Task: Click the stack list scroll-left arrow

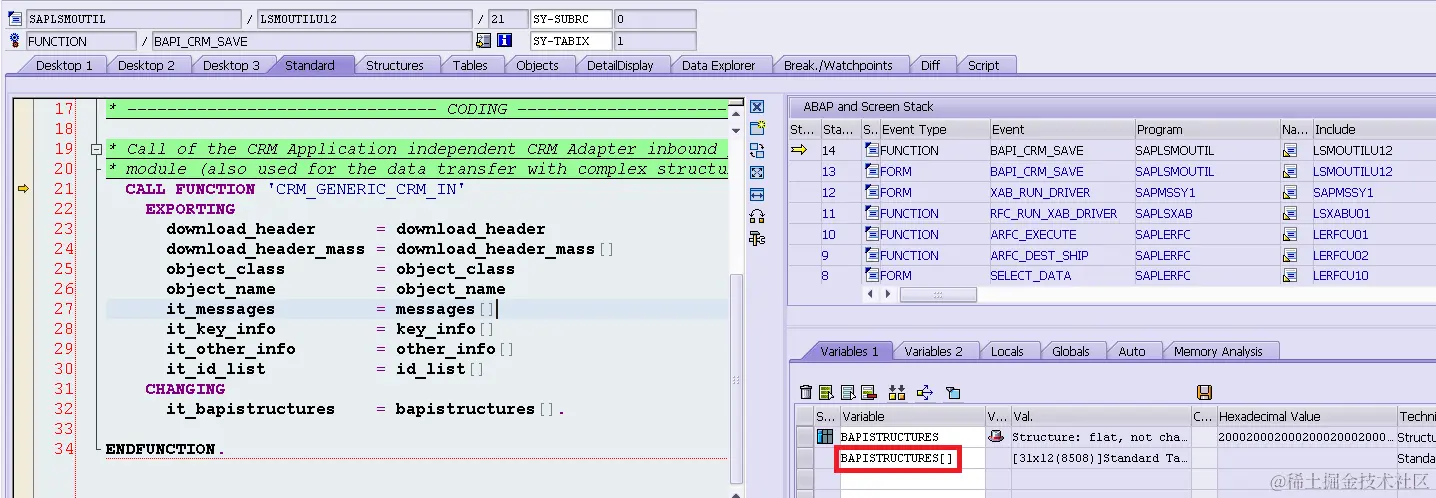Action: pyautogui.click(x=871, y=295)
